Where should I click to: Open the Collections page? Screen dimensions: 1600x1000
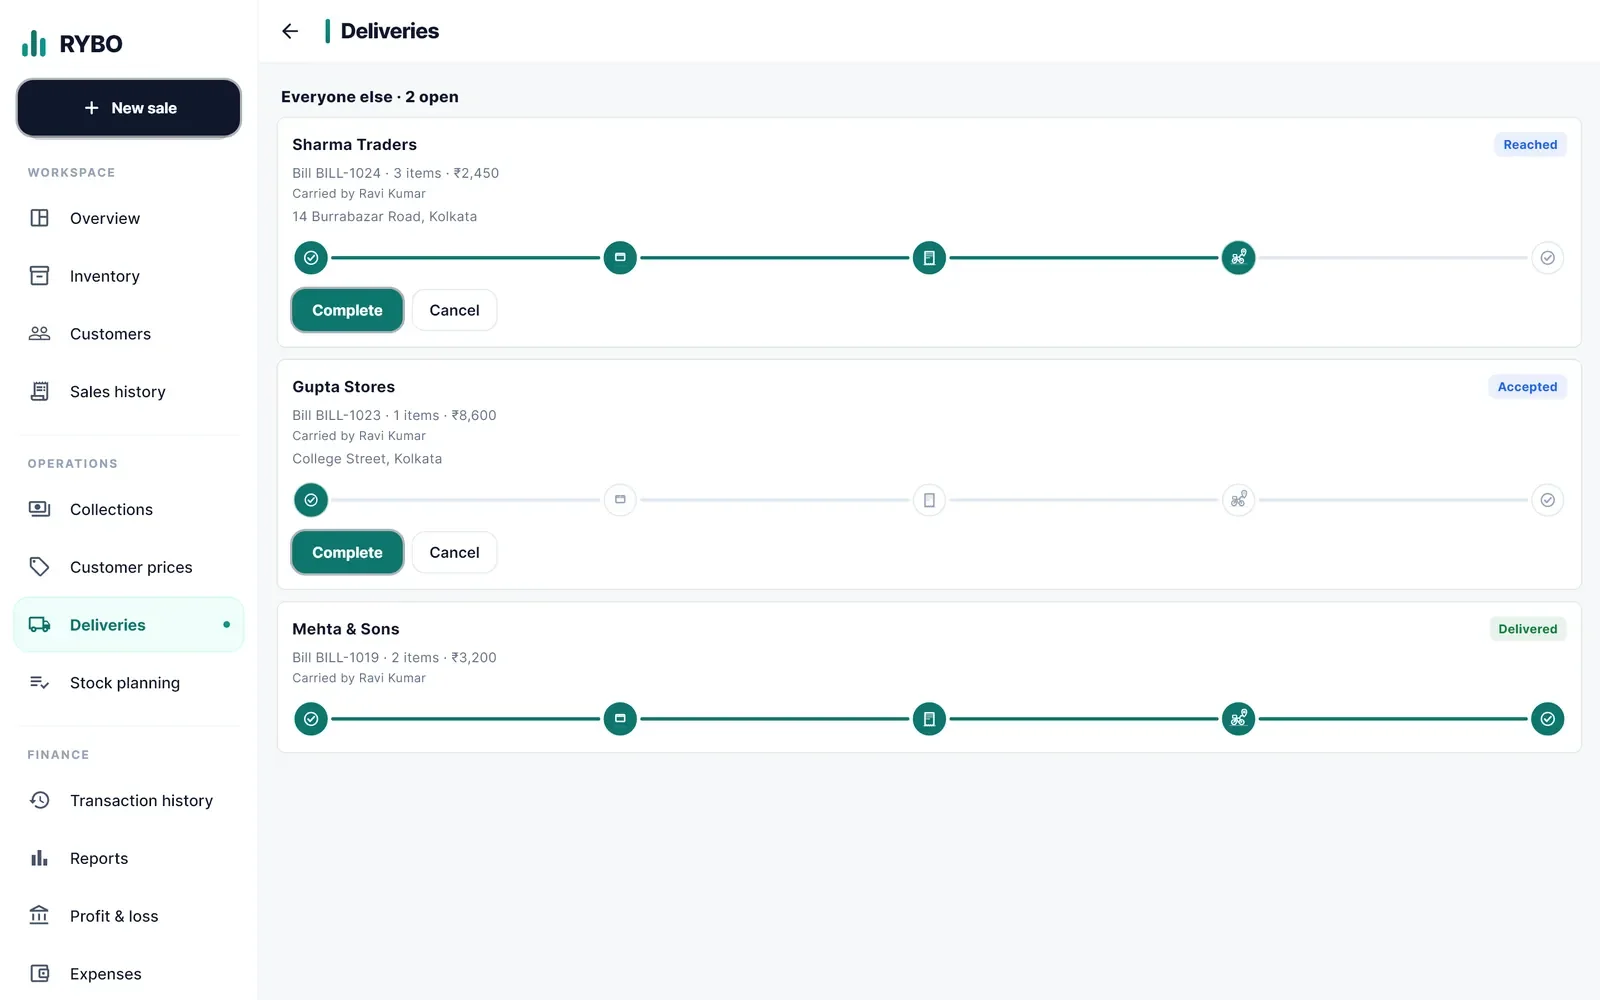129,509
